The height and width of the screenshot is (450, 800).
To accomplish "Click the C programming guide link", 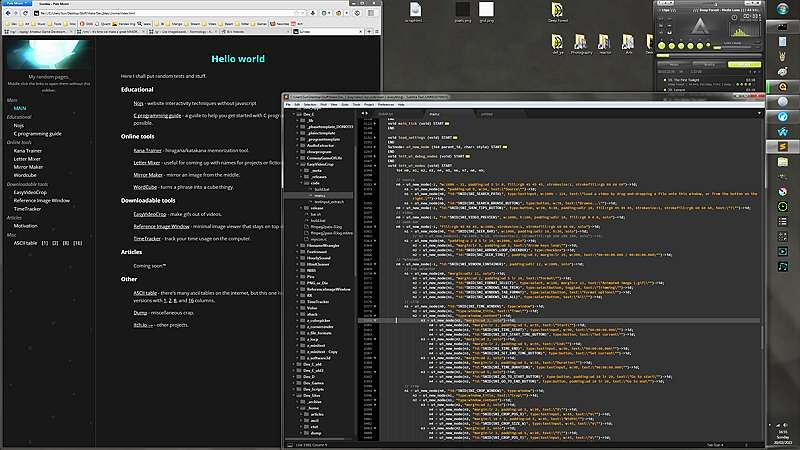I will [x=158, y=115].
